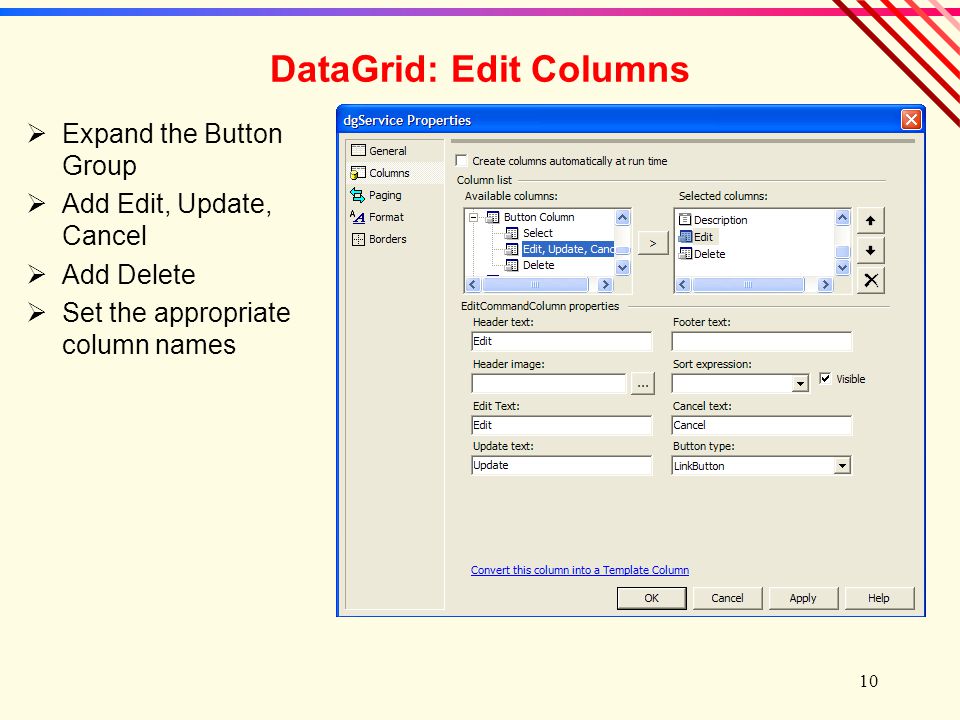
Task: Click the Update text field
Action: point(561,465)
